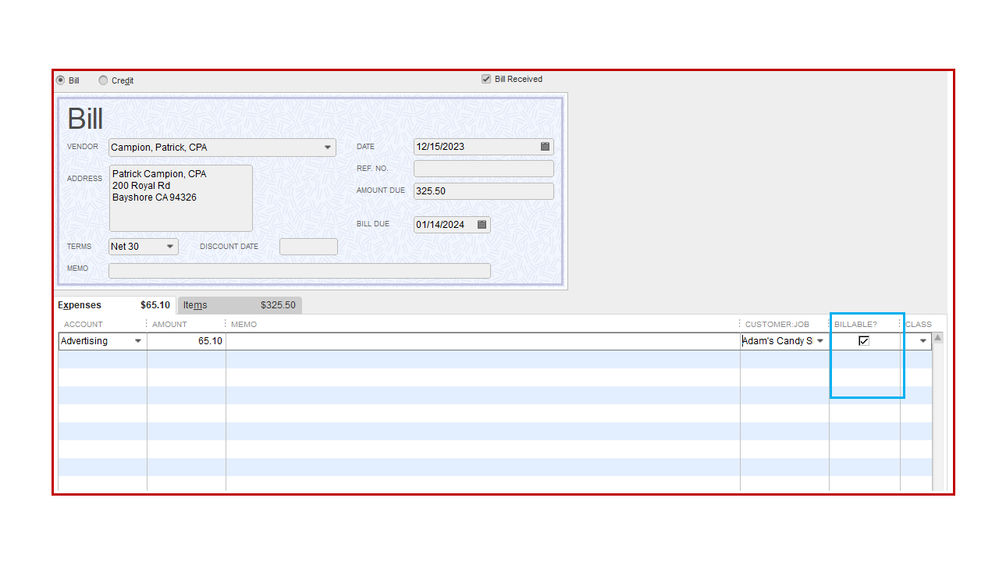Select the Bill radio button
999x562 pixels.
click(x=61, y=80)
